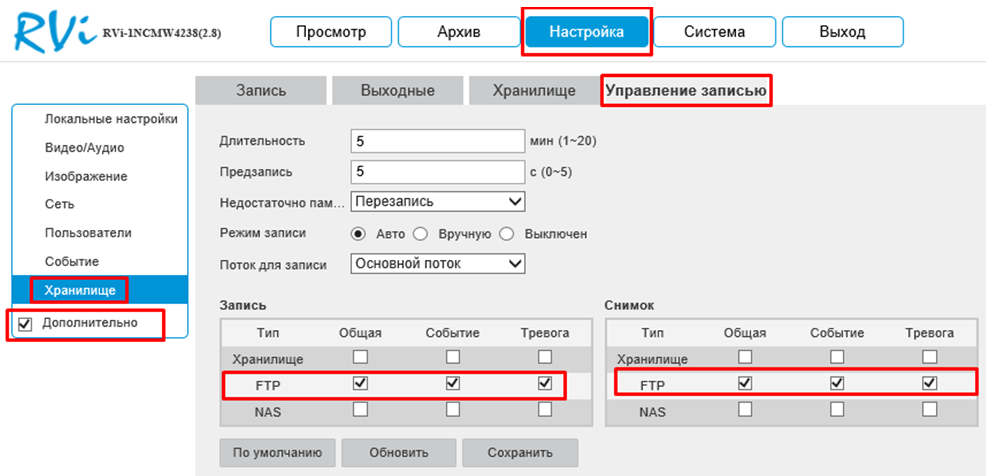Viewport: 986px width, 476px height.
Task: Switch to the Запись tab
Action: tap(261, 90)
